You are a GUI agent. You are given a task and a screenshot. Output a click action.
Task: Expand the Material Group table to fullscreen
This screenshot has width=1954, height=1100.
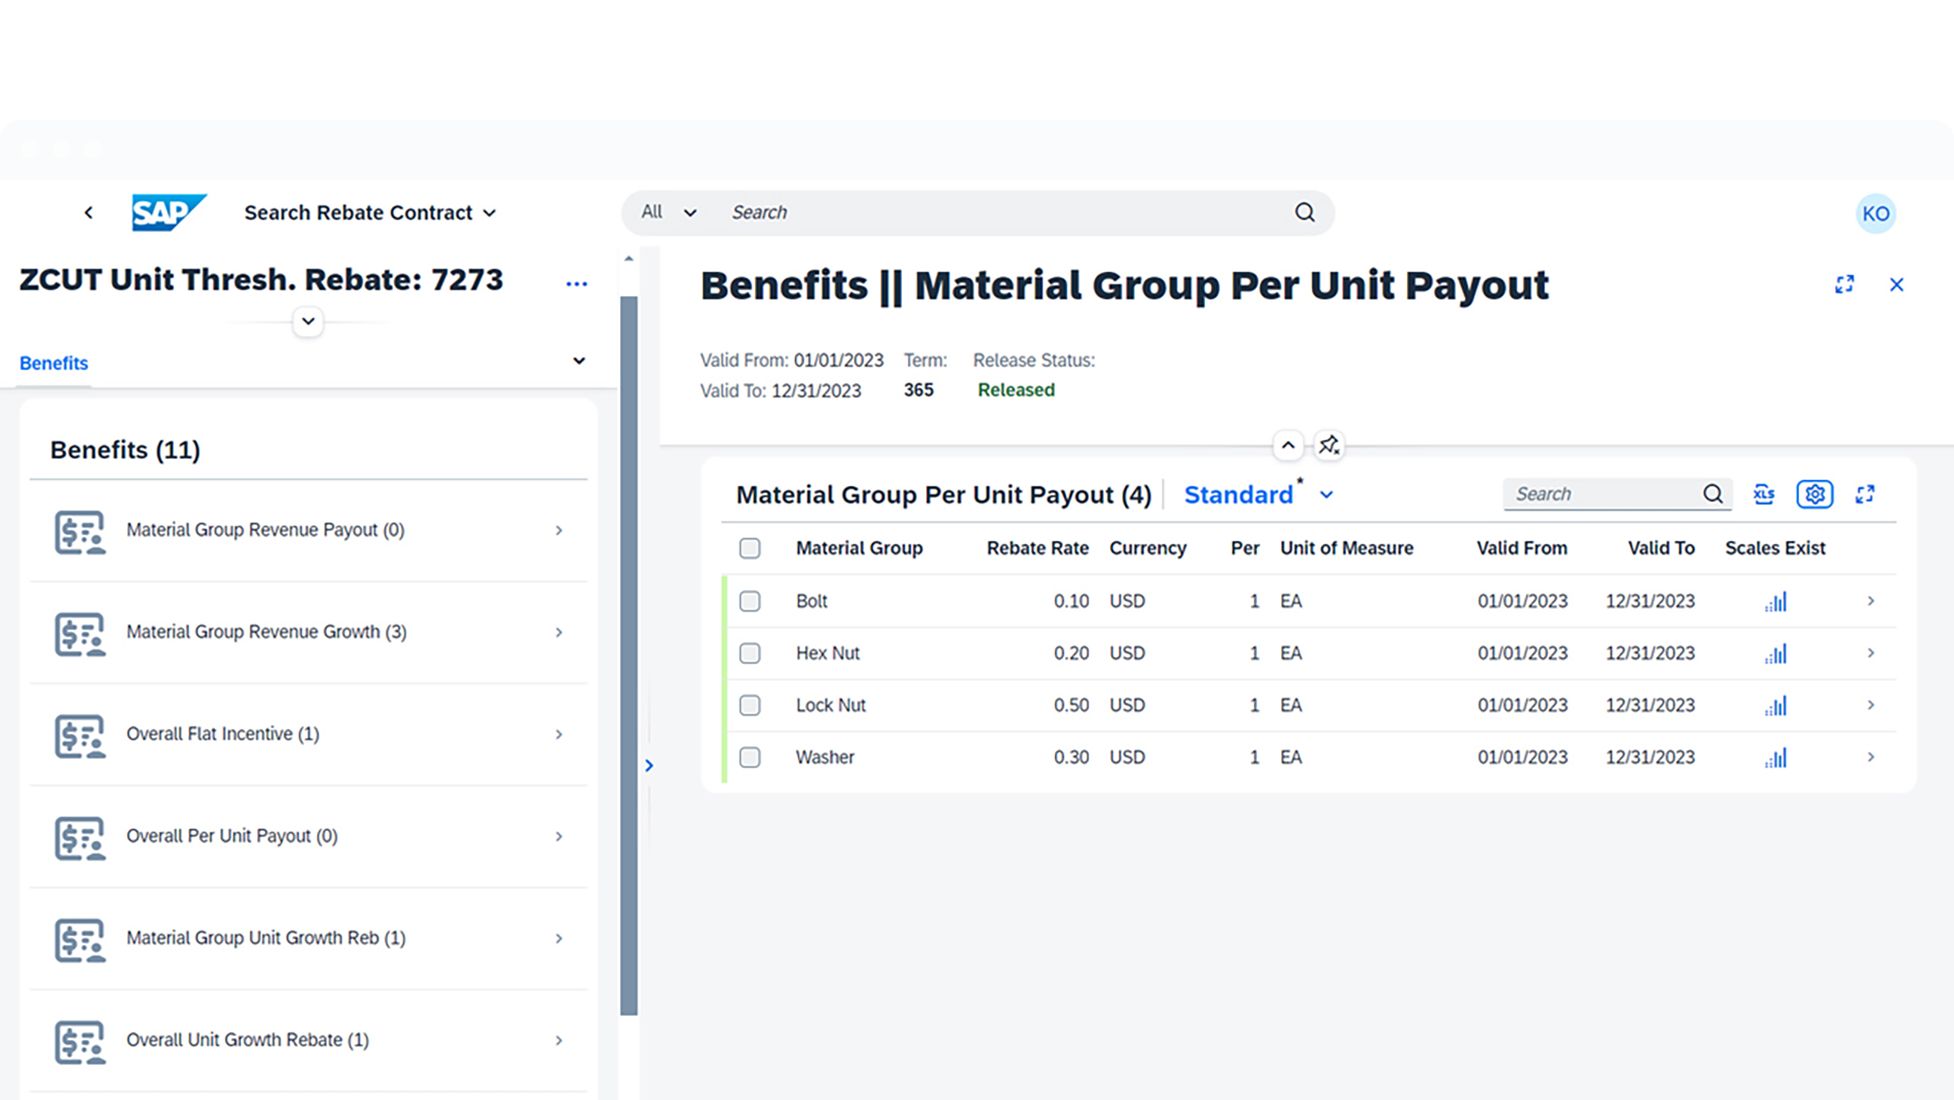pos(1865,494)
